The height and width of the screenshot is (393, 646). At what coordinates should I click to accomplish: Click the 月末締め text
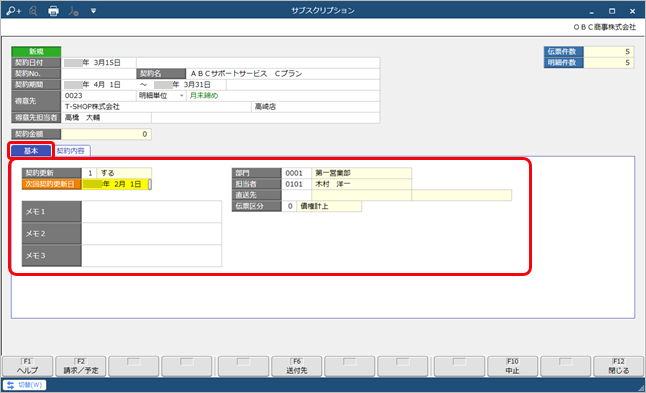[x=204, y=96]
